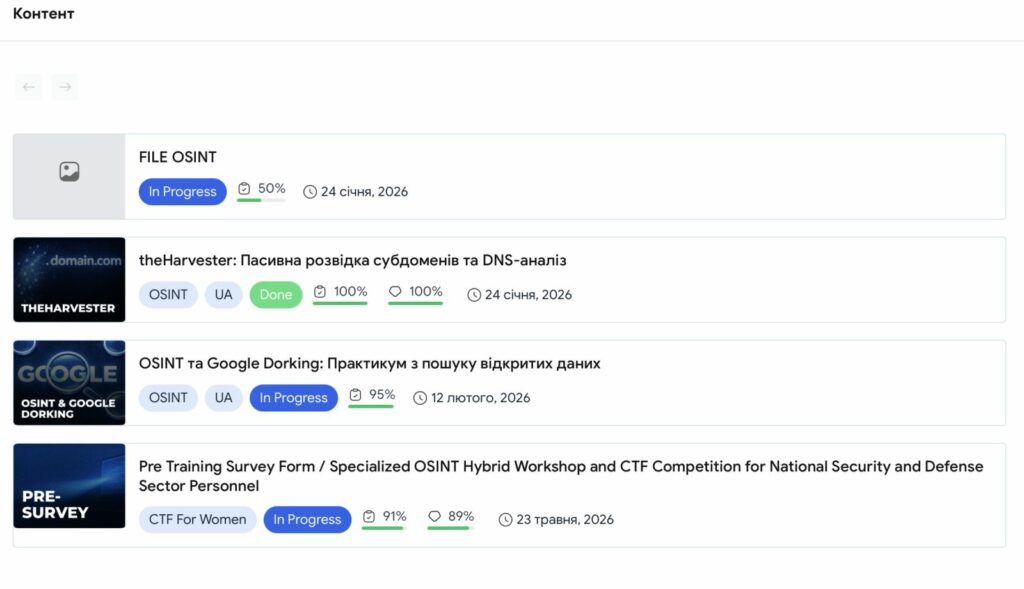Open Pre Training Survey Form title
The height and width of the screenshot is (589, 1024).
click(x=560, y=466)
